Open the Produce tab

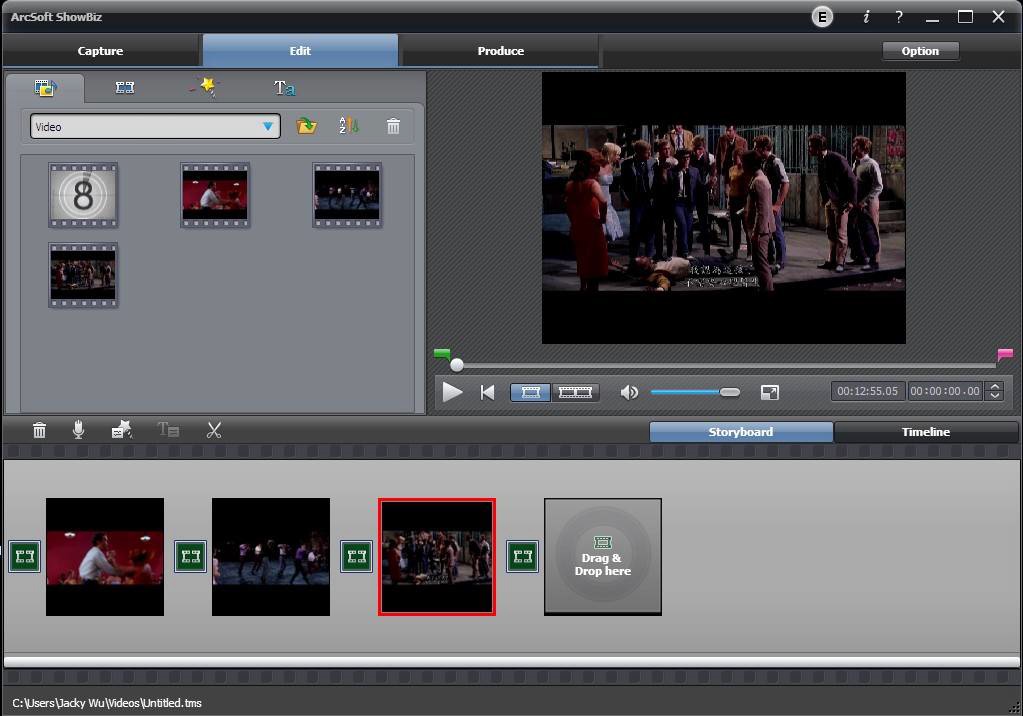pos(500,51)
